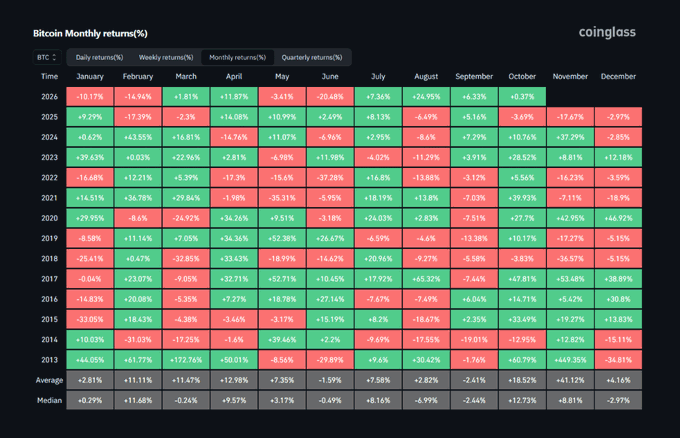
Task: Click the January column header
Action: coord(90,76)
